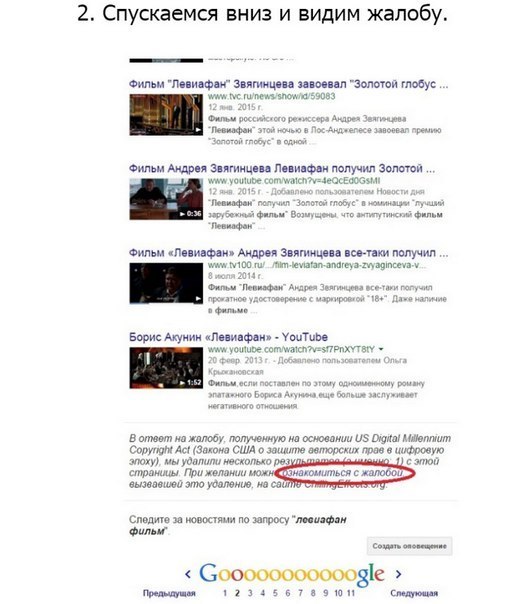Go to 'Следующая' results page
This screenshot has width=517, height=604.
click(414, 593)
